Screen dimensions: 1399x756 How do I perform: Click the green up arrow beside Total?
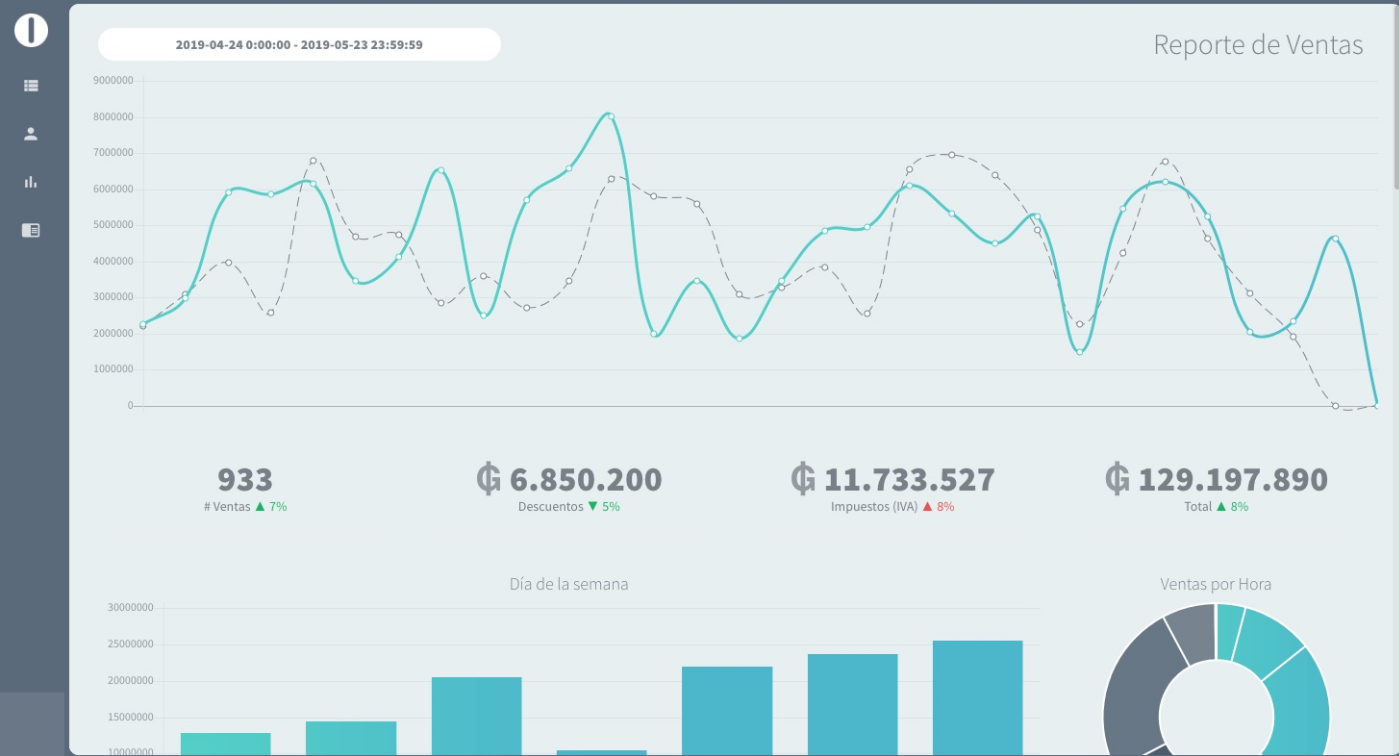(x=1221, y=507)
